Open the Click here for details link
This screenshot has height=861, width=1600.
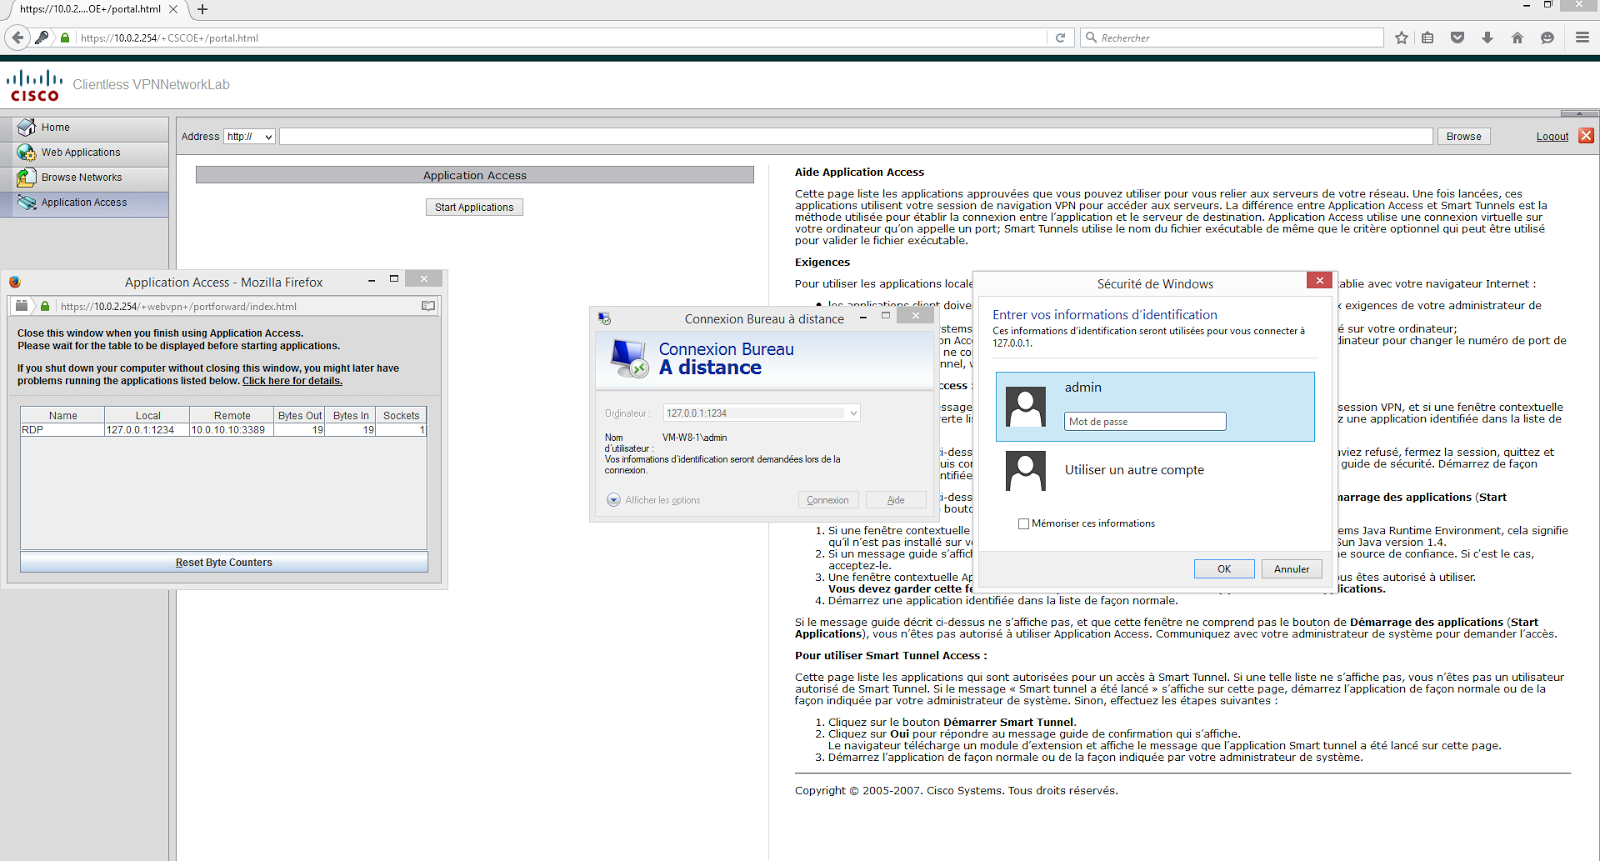[292, 381]
